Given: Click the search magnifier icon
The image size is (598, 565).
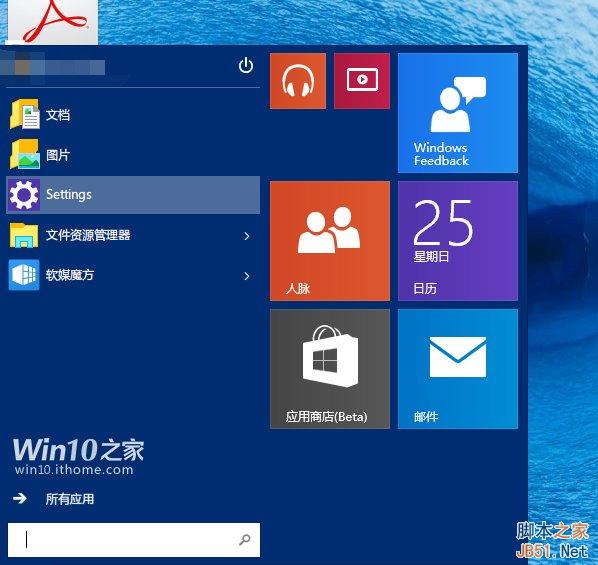Looking at the screenshot, I should 244,539.
